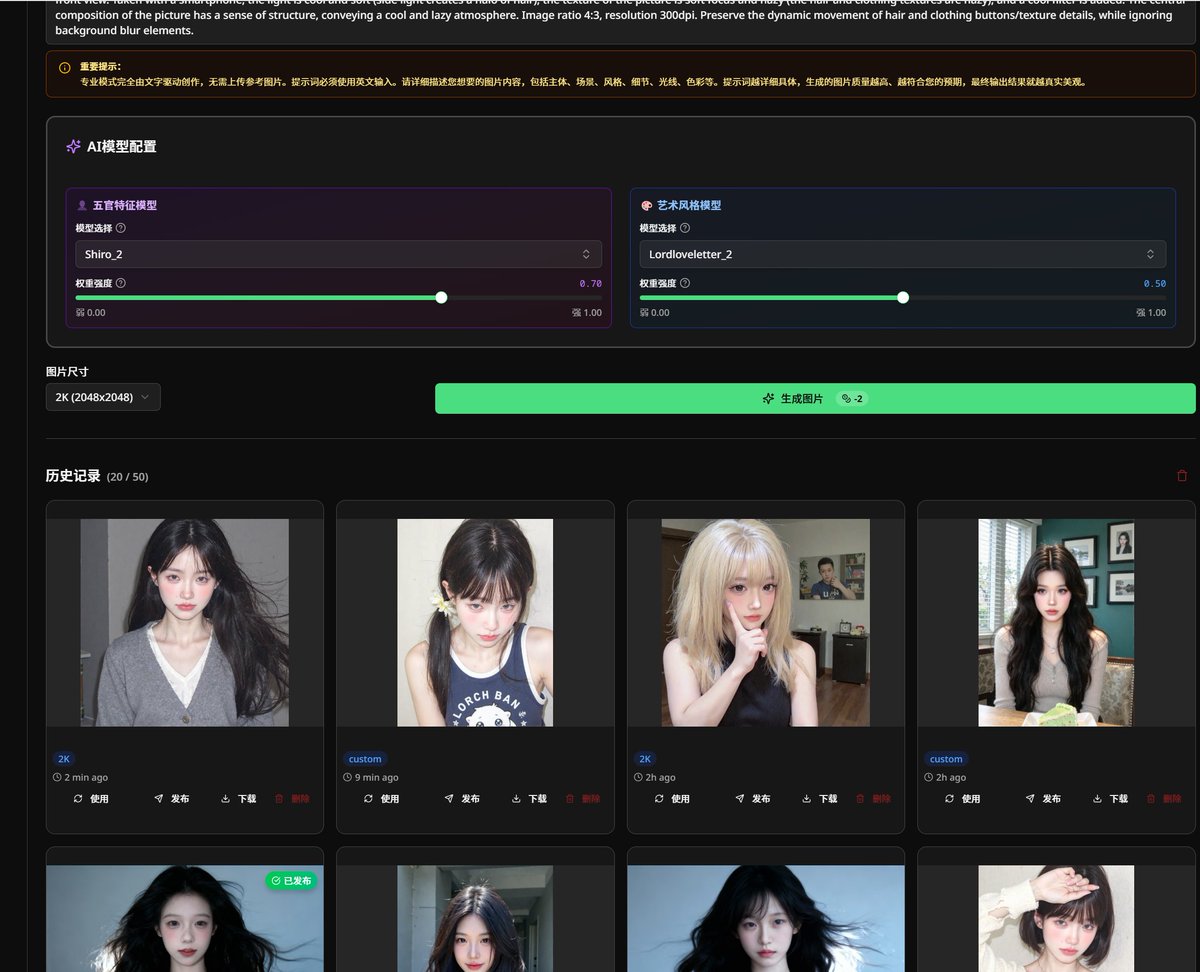Viewport: 1200px width, 972px height.
Task: Click the 五官特征模型 panel title
Action: point(125,205)
